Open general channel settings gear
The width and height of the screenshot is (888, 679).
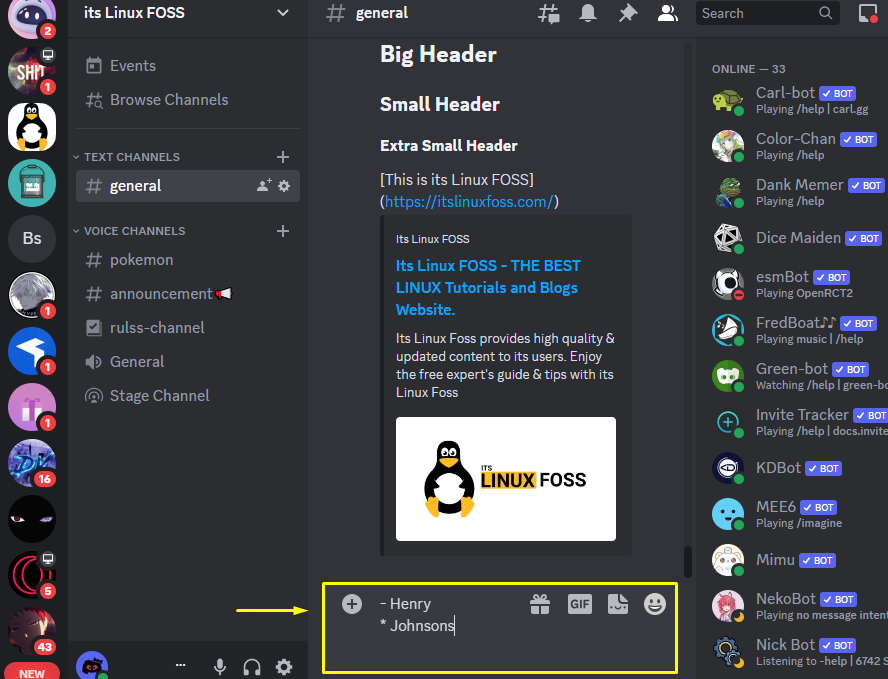(x=284, y=186)
